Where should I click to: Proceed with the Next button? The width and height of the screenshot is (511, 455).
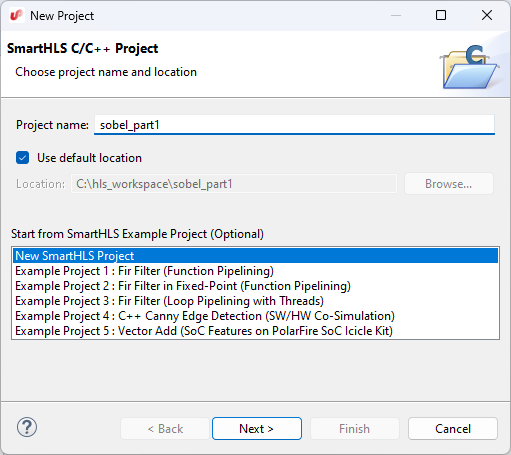pos(257,429)
